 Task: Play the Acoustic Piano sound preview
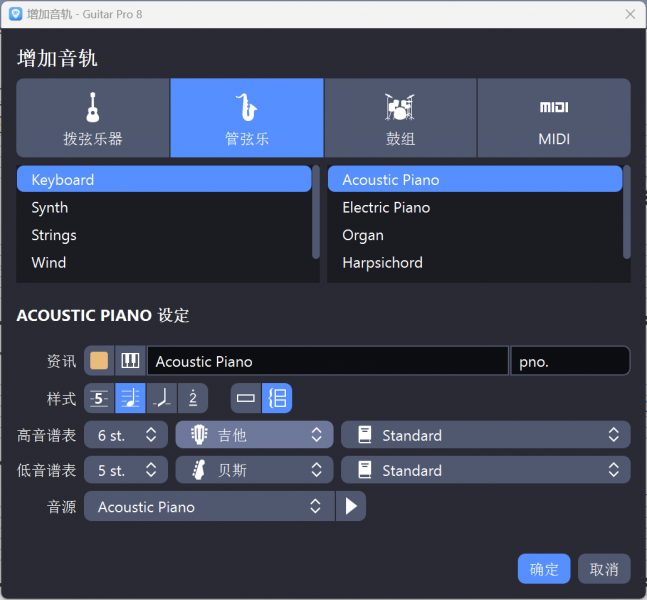[350, 507]
